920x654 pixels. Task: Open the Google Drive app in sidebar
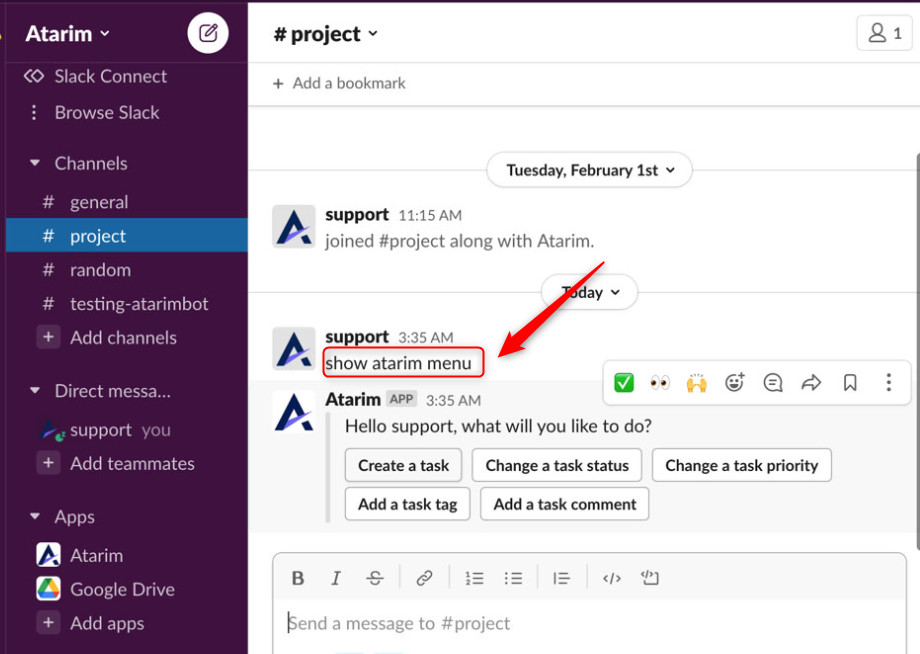[x=121, y=589]
